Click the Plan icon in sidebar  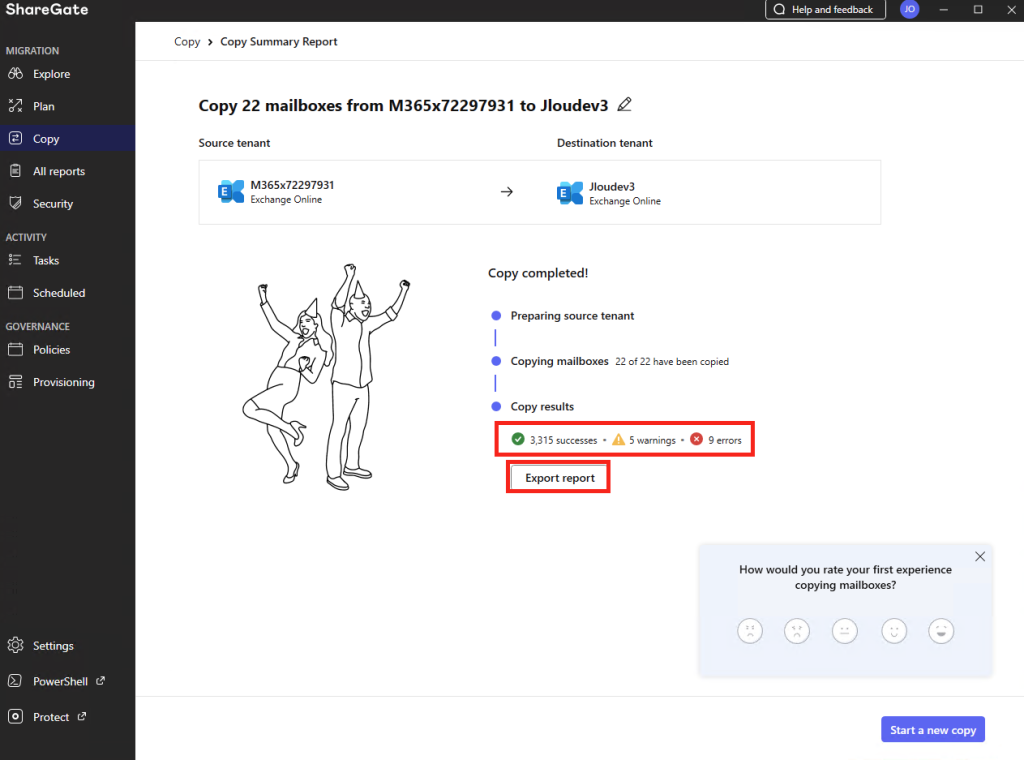tap(16, 106)
